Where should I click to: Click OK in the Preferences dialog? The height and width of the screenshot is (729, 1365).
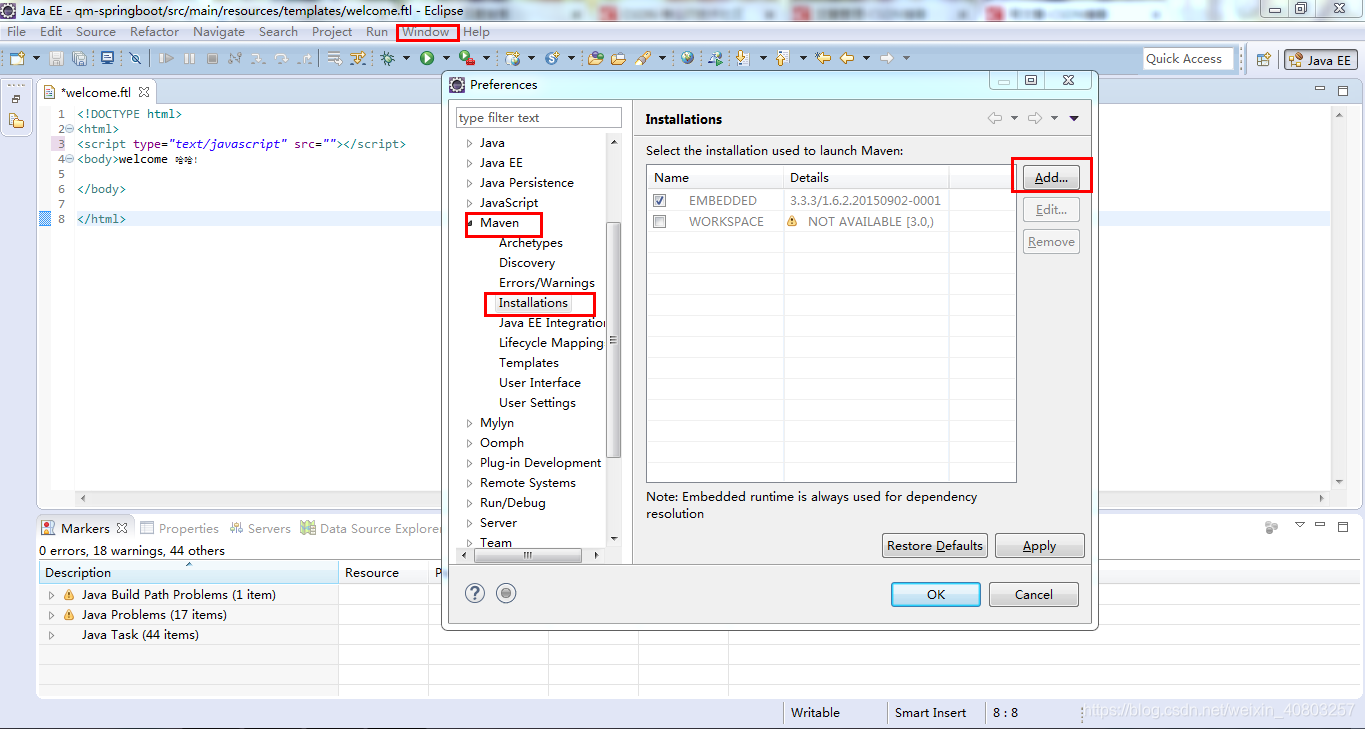click(x=936, y=594)
